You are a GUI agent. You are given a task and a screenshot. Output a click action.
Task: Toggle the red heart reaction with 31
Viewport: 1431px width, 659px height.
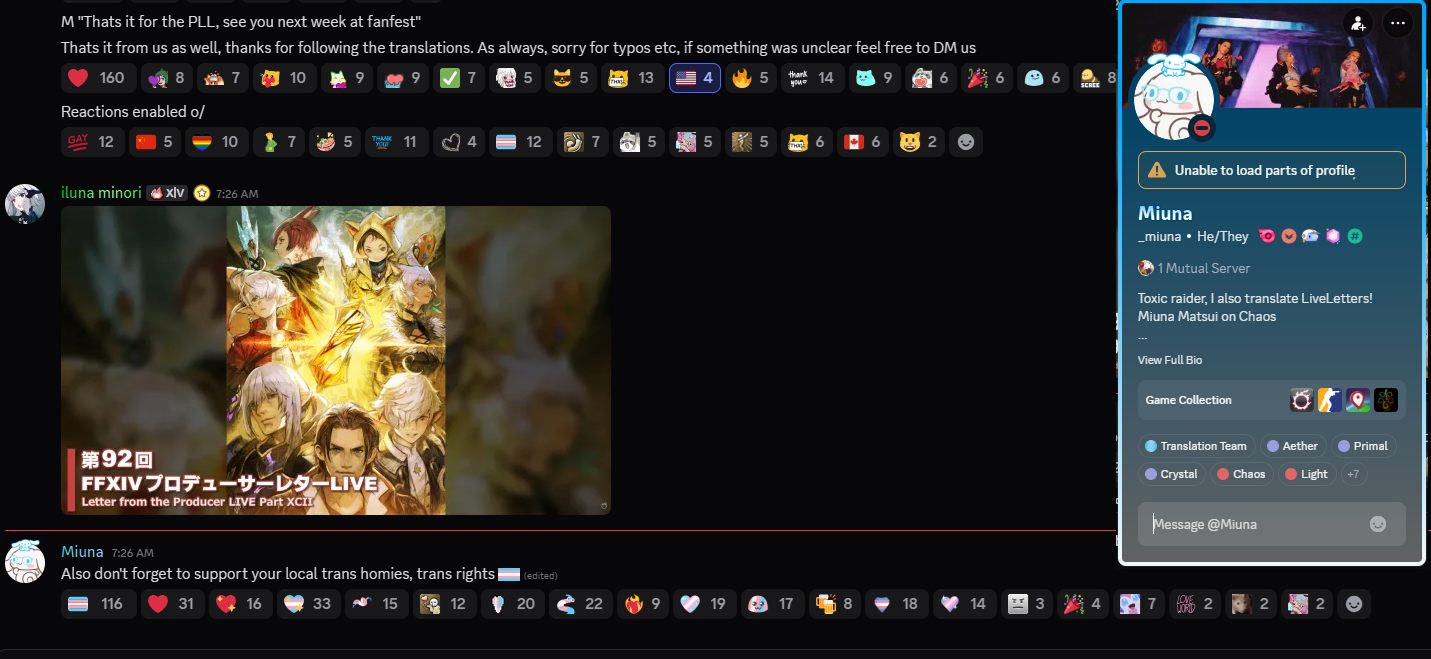(173, 604)
